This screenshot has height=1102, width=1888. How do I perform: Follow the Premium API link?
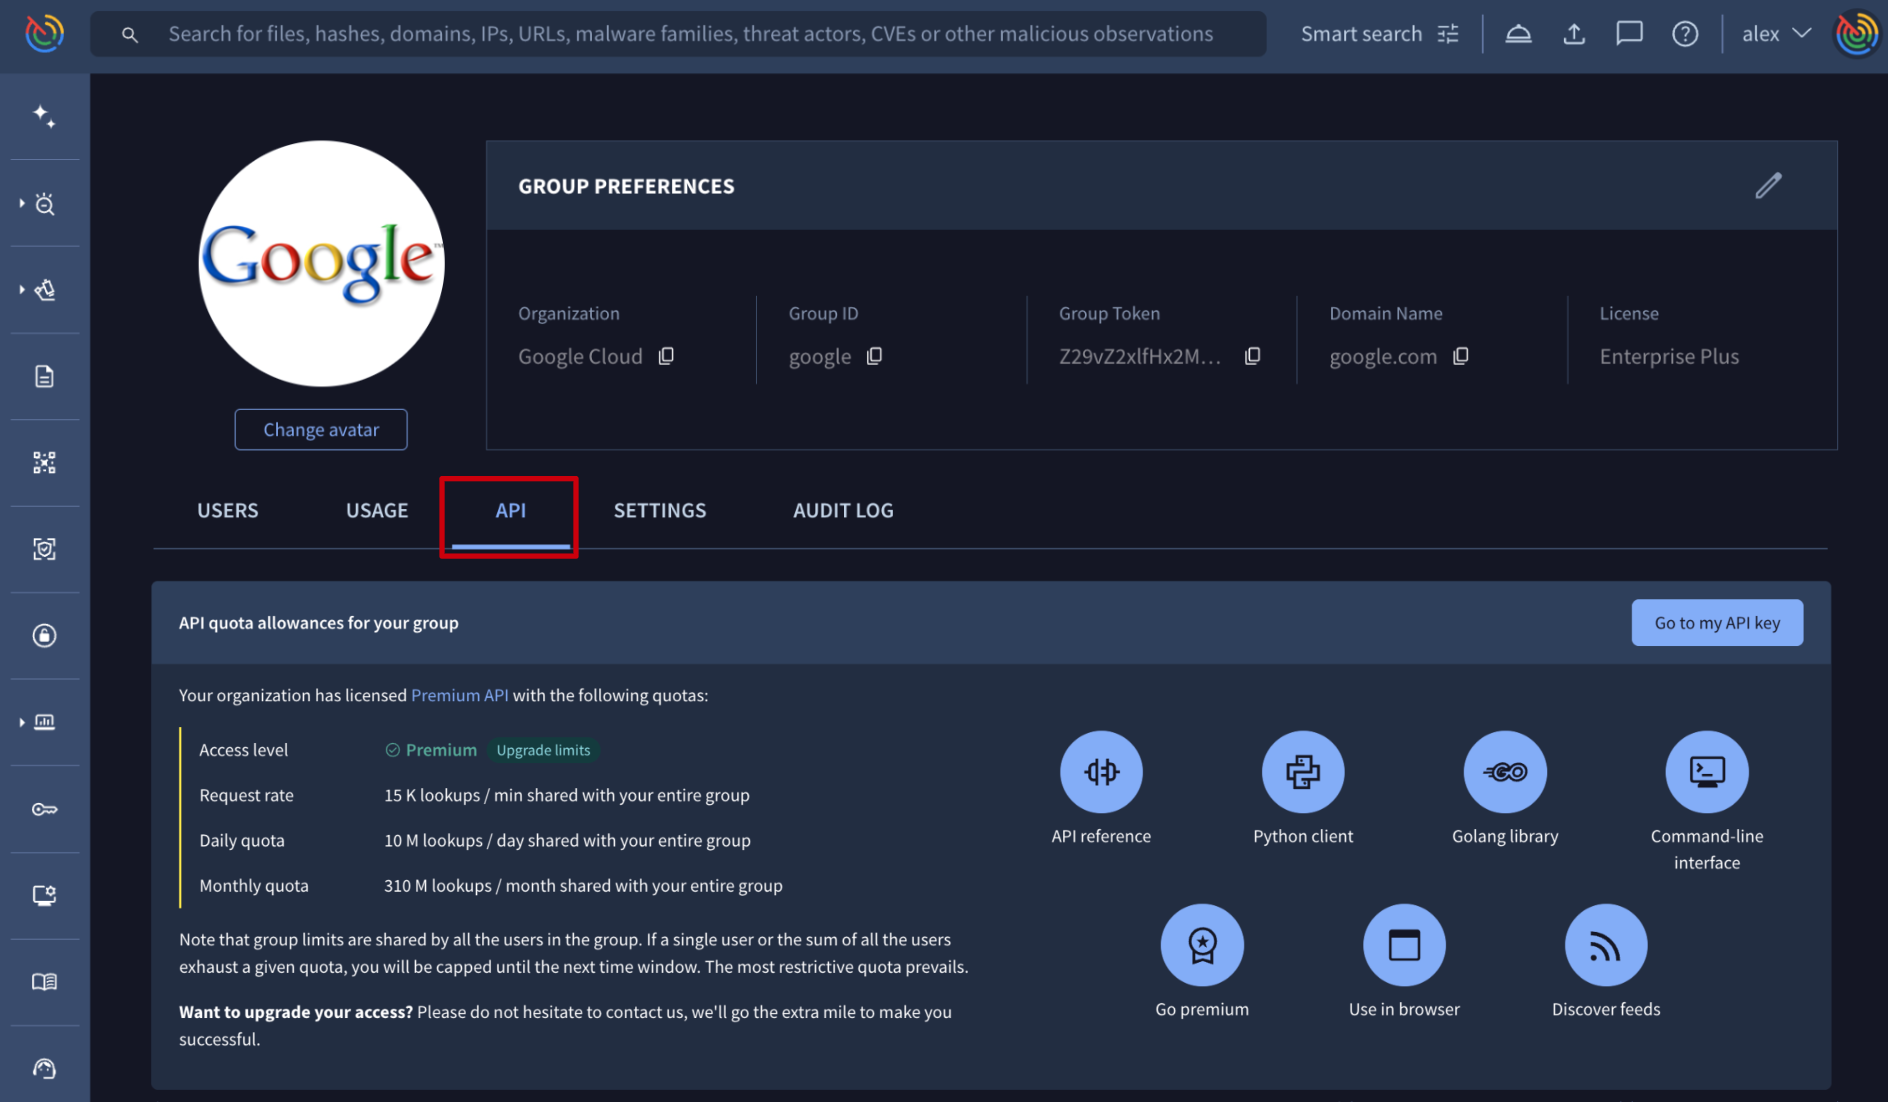460,695
